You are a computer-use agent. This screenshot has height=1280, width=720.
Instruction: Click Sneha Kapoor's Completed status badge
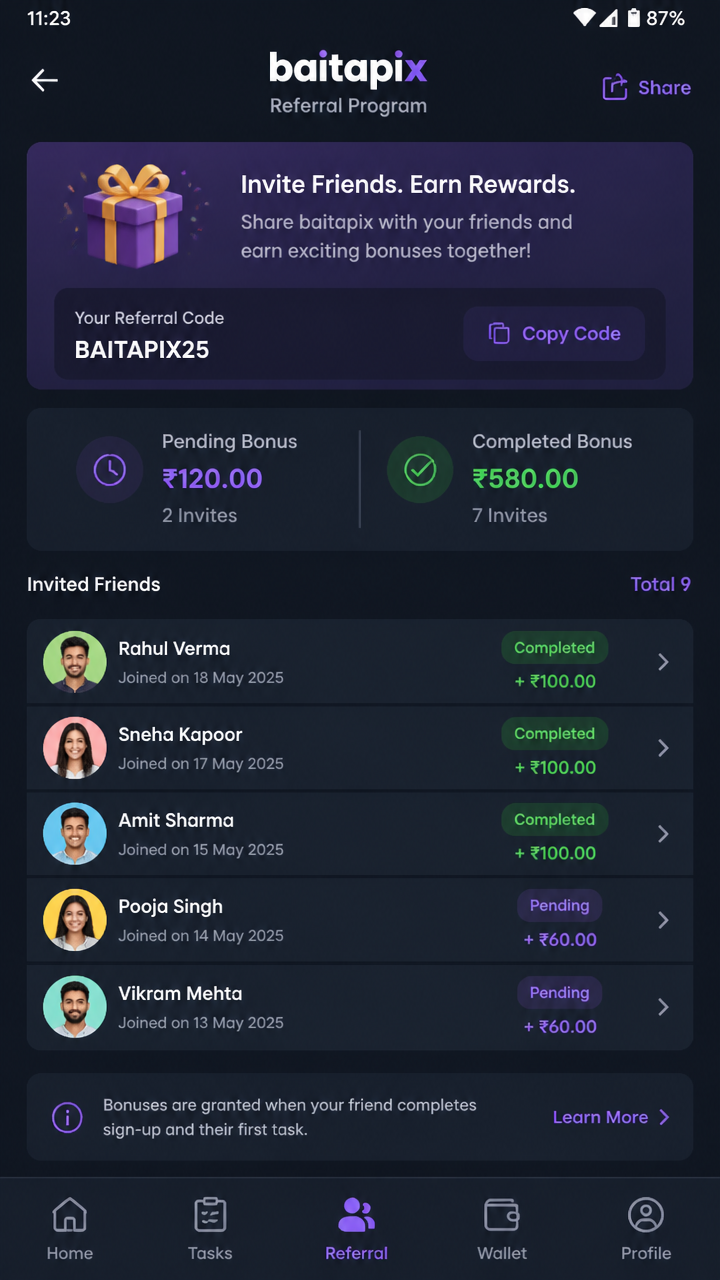coord(554,734)
